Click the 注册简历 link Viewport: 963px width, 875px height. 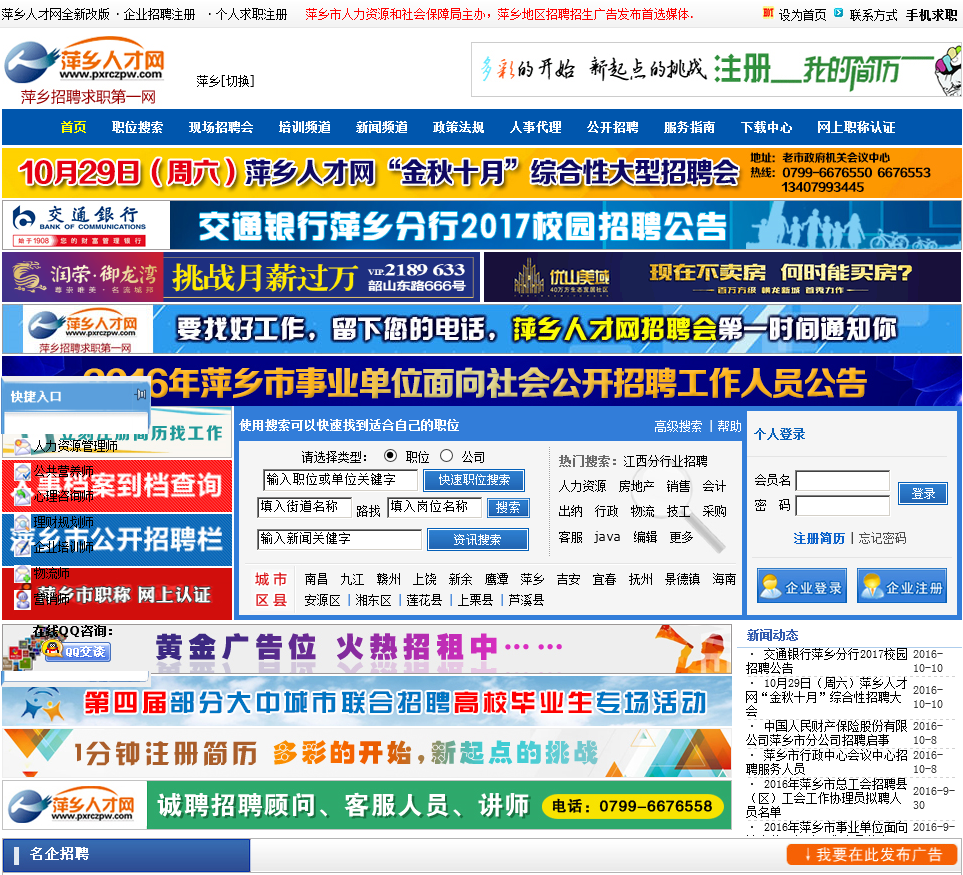coord(819,539)
